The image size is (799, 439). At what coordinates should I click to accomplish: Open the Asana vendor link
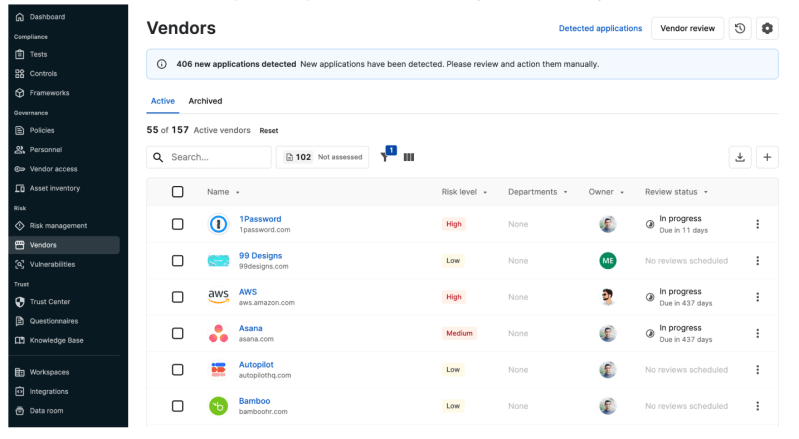(251, 328)
